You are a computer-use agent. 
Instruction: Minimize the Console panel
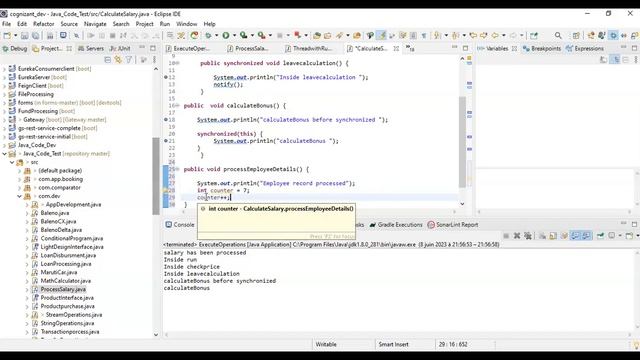(x=623, y=224)
